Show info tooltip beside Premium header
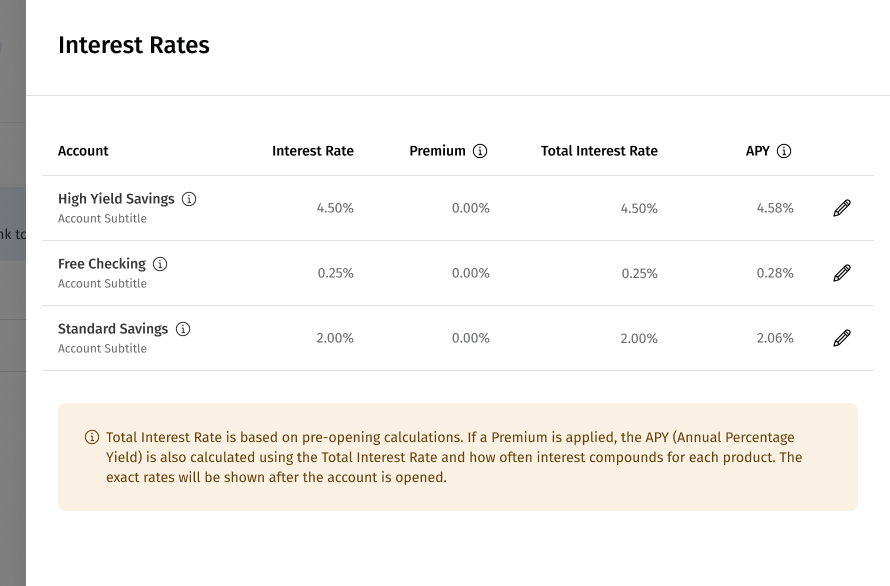Screen dimensions: 890x586 coord(480,151)
